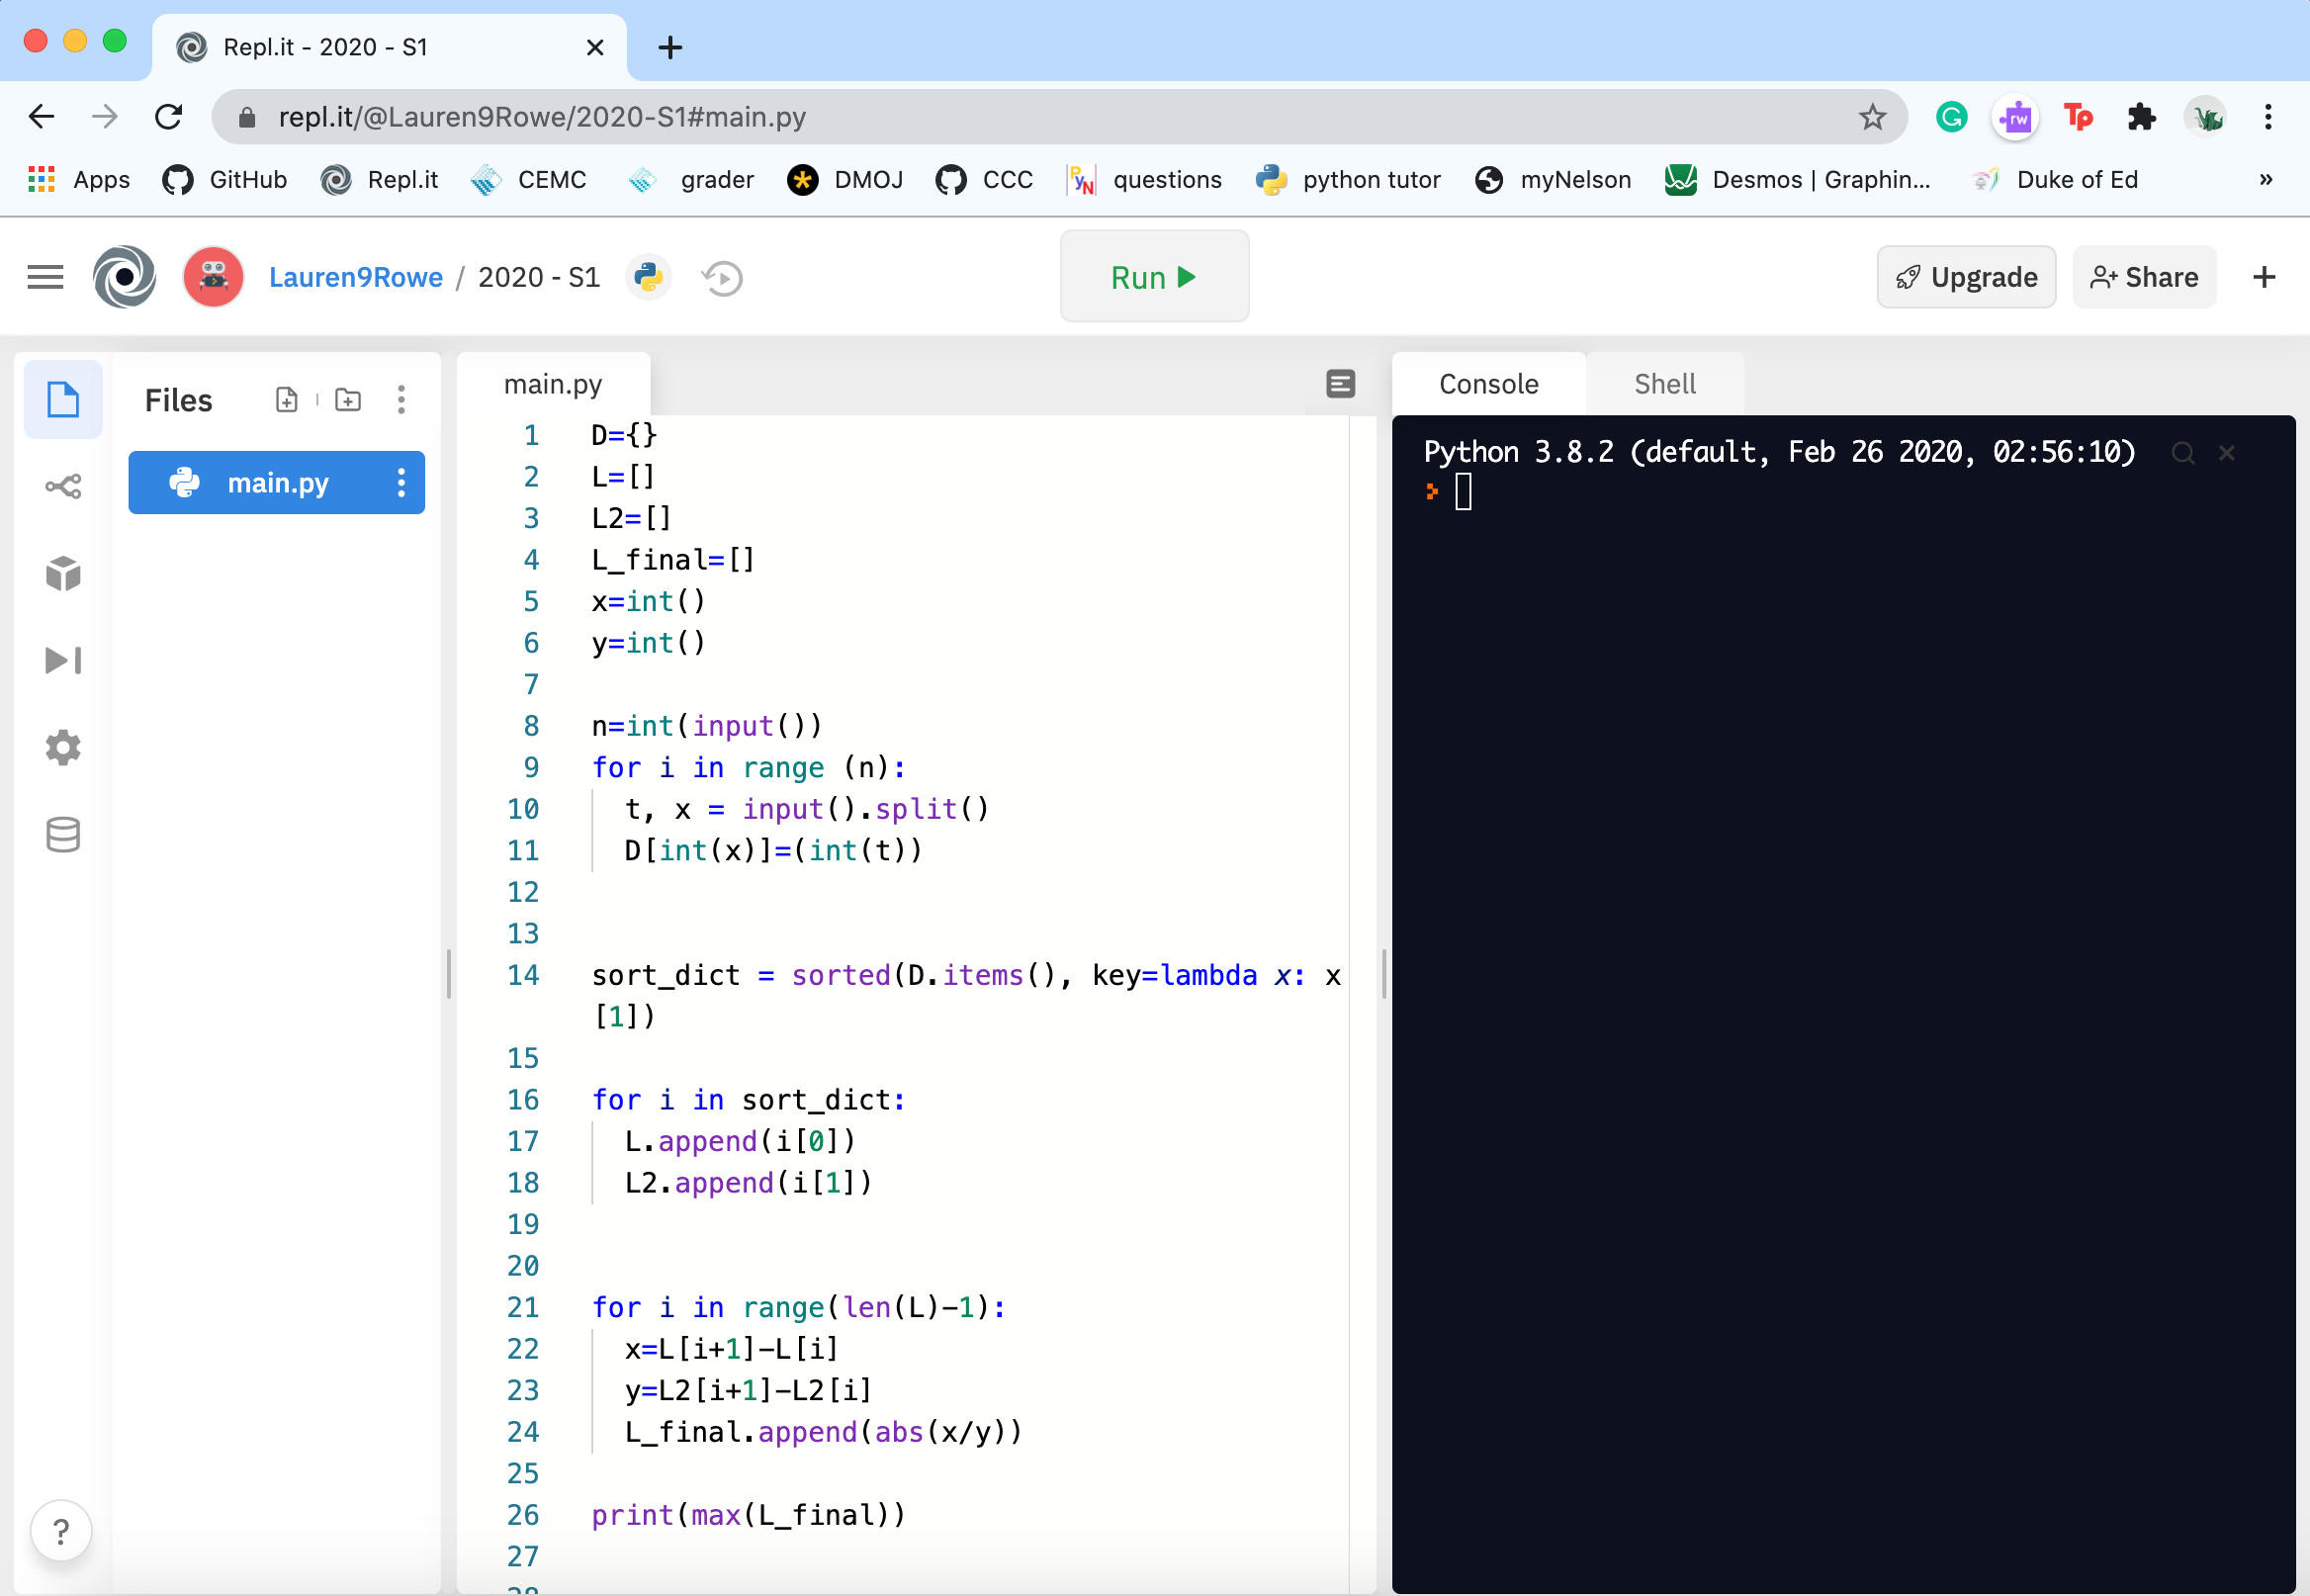This screenshot has height=1596, width=2310.
Task: Toggle the Files panel sidebar icon
Action: click(x=63, y=400)
